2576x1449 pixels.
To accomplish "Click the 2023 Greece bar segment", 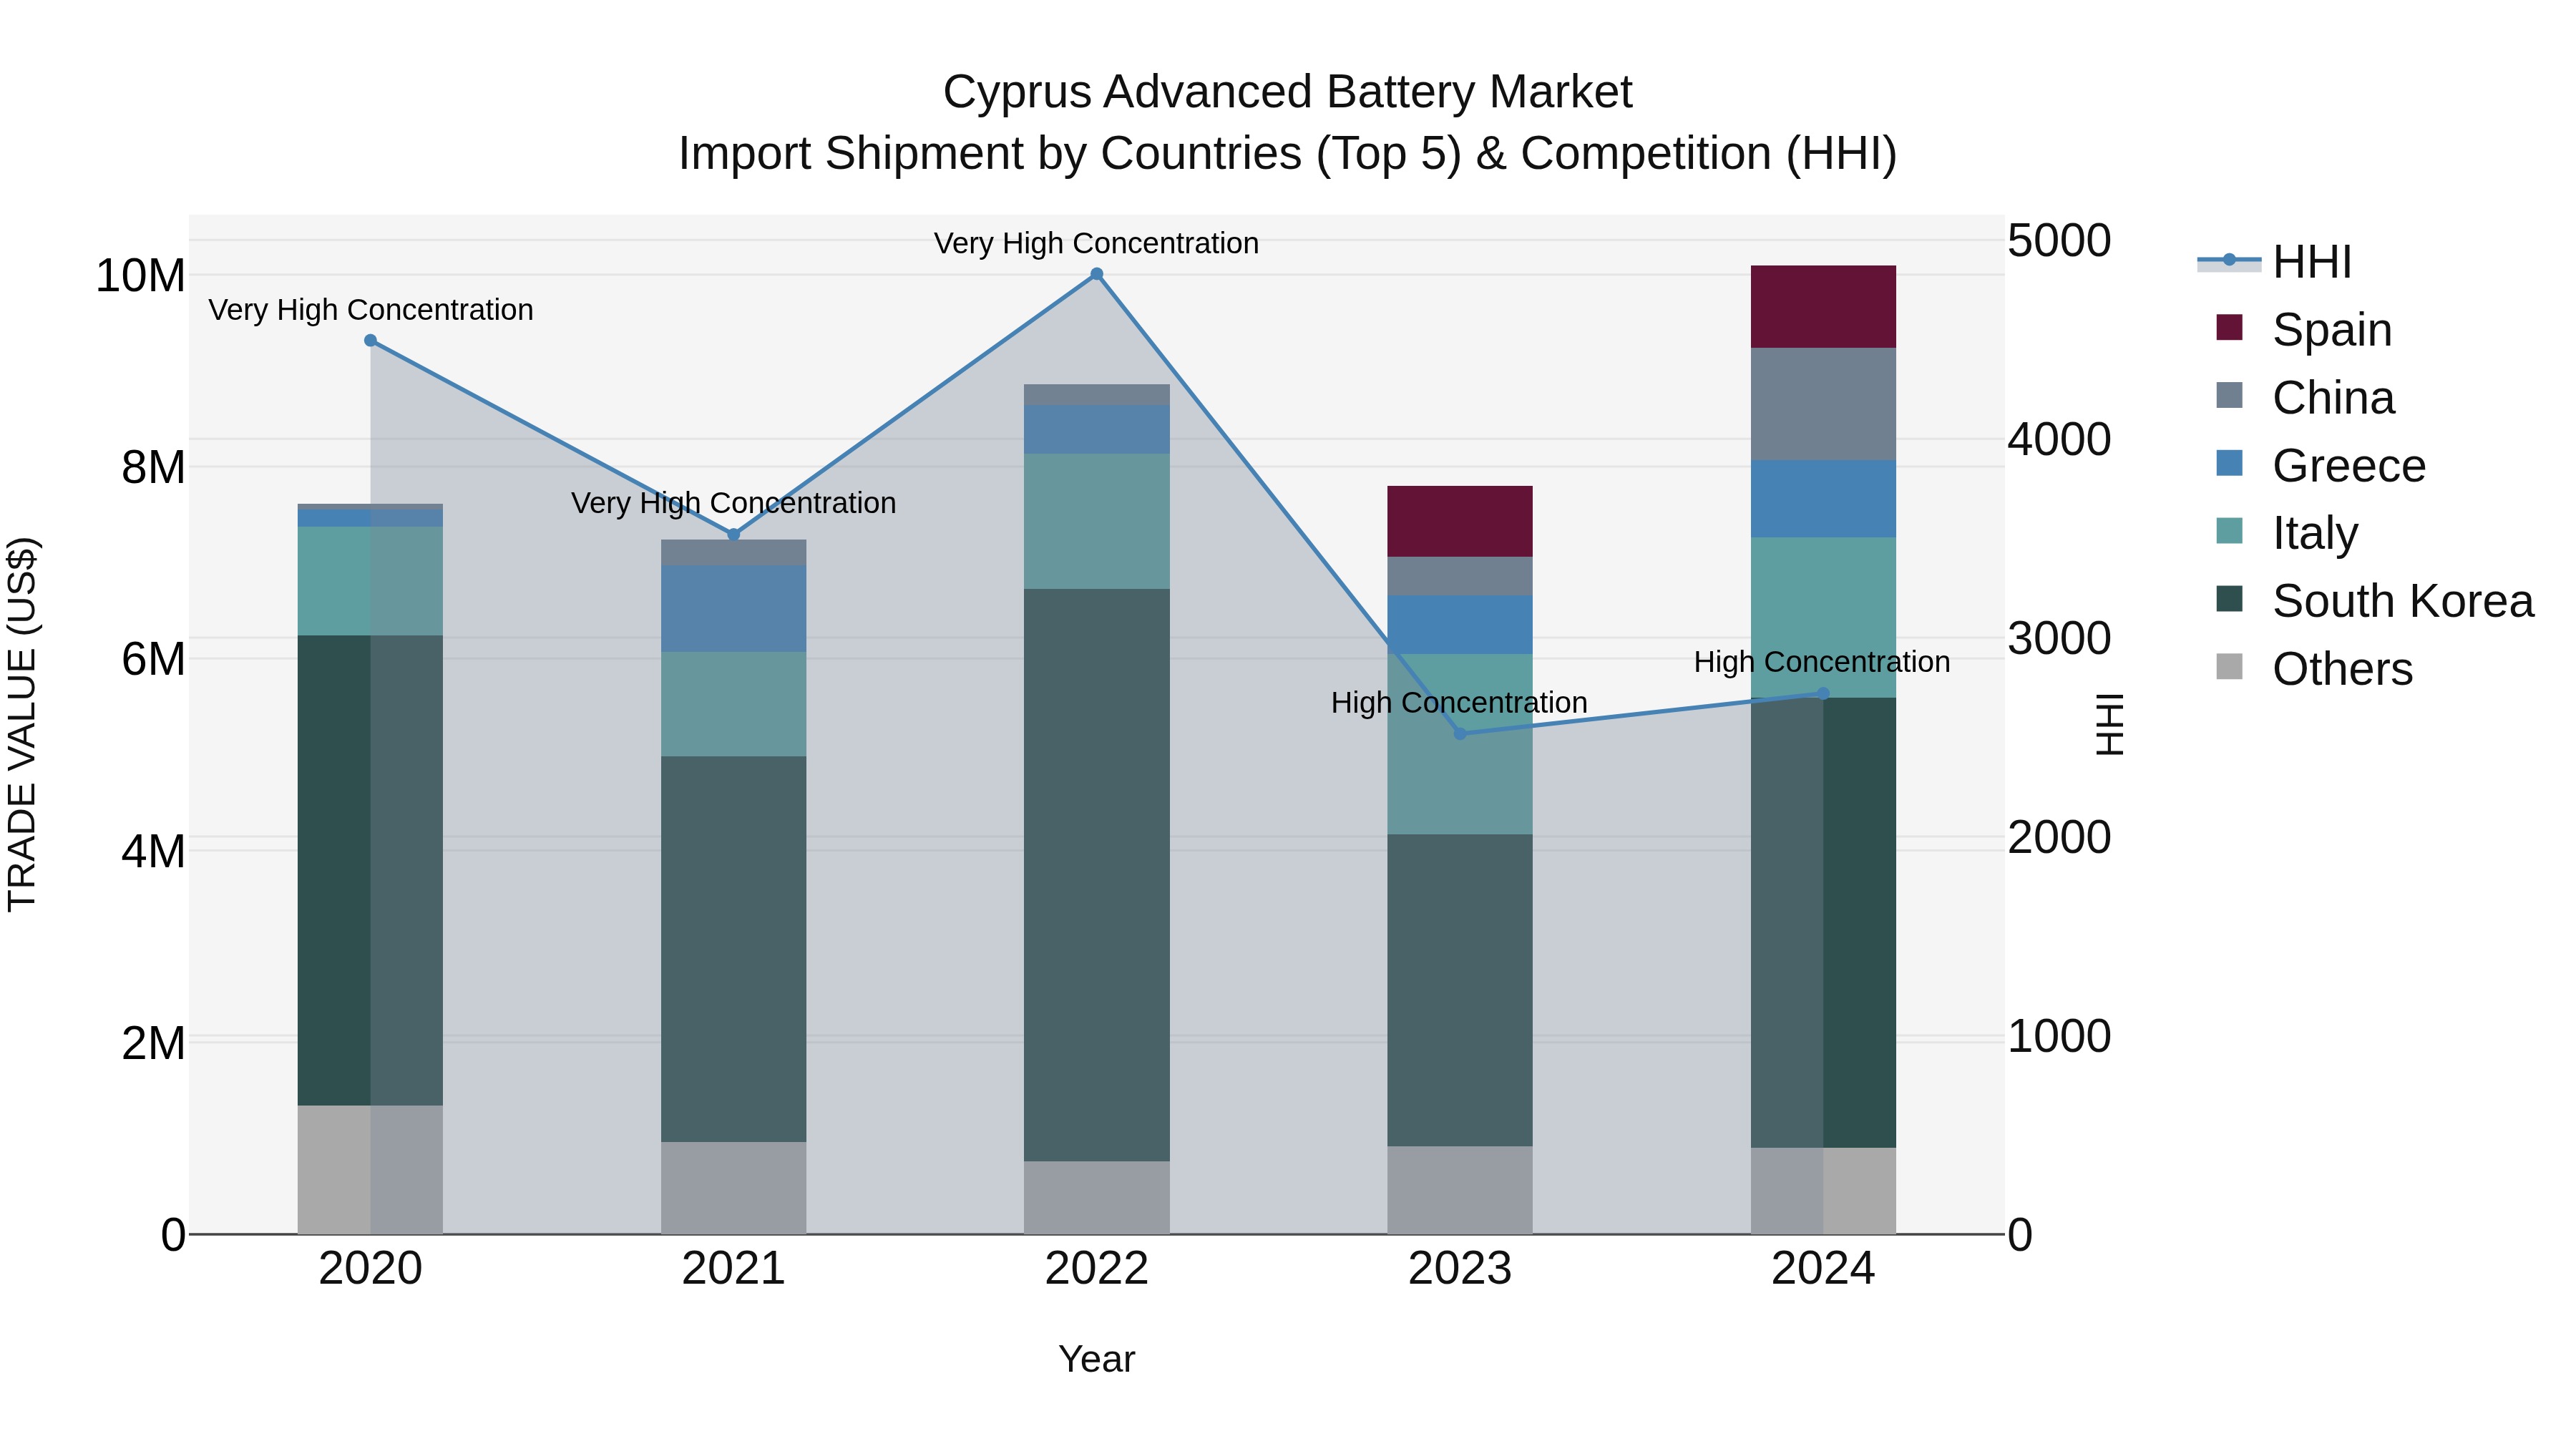I will pyautogui.click(x=1460, y=625).
